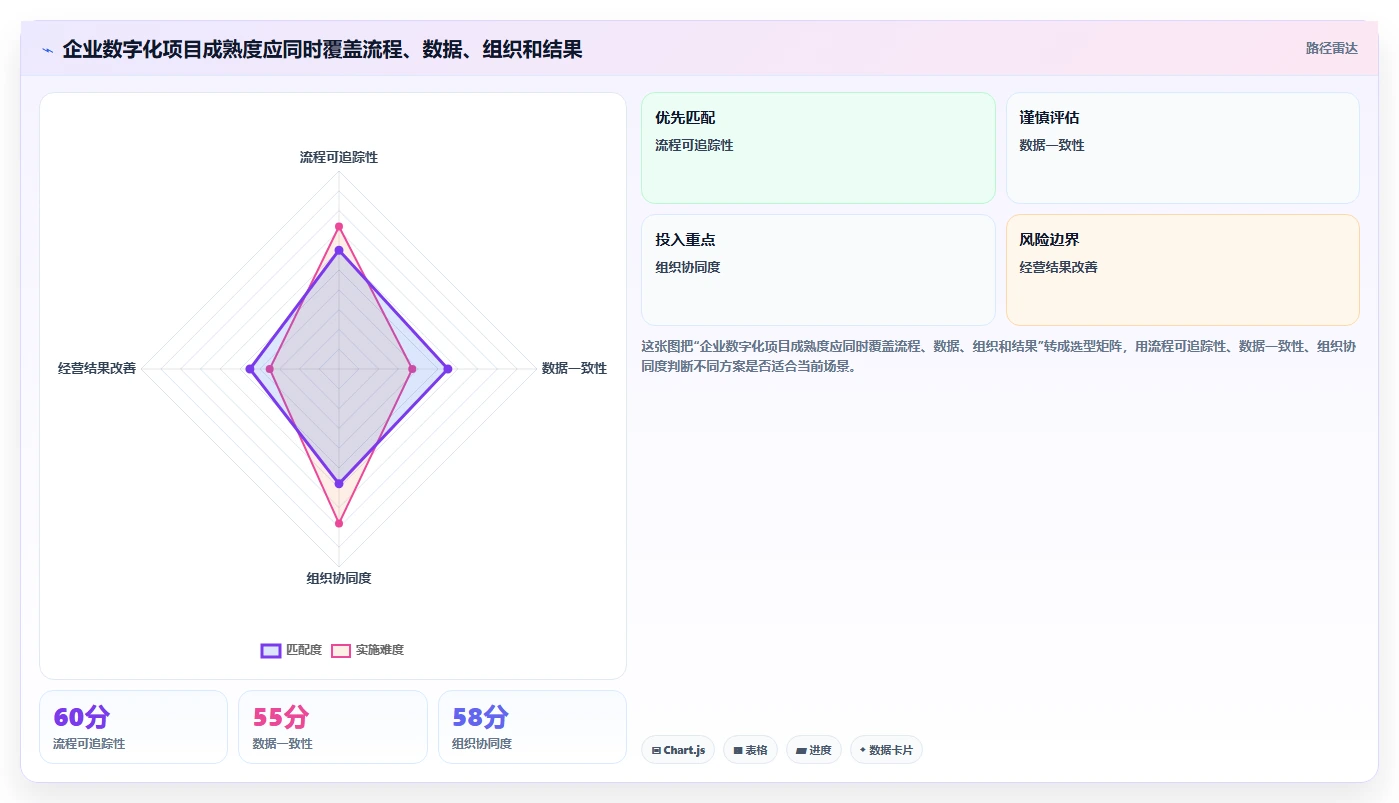1399x803 pixels.
Task: Click the 数据卡片 tag label
Action: 891,750
